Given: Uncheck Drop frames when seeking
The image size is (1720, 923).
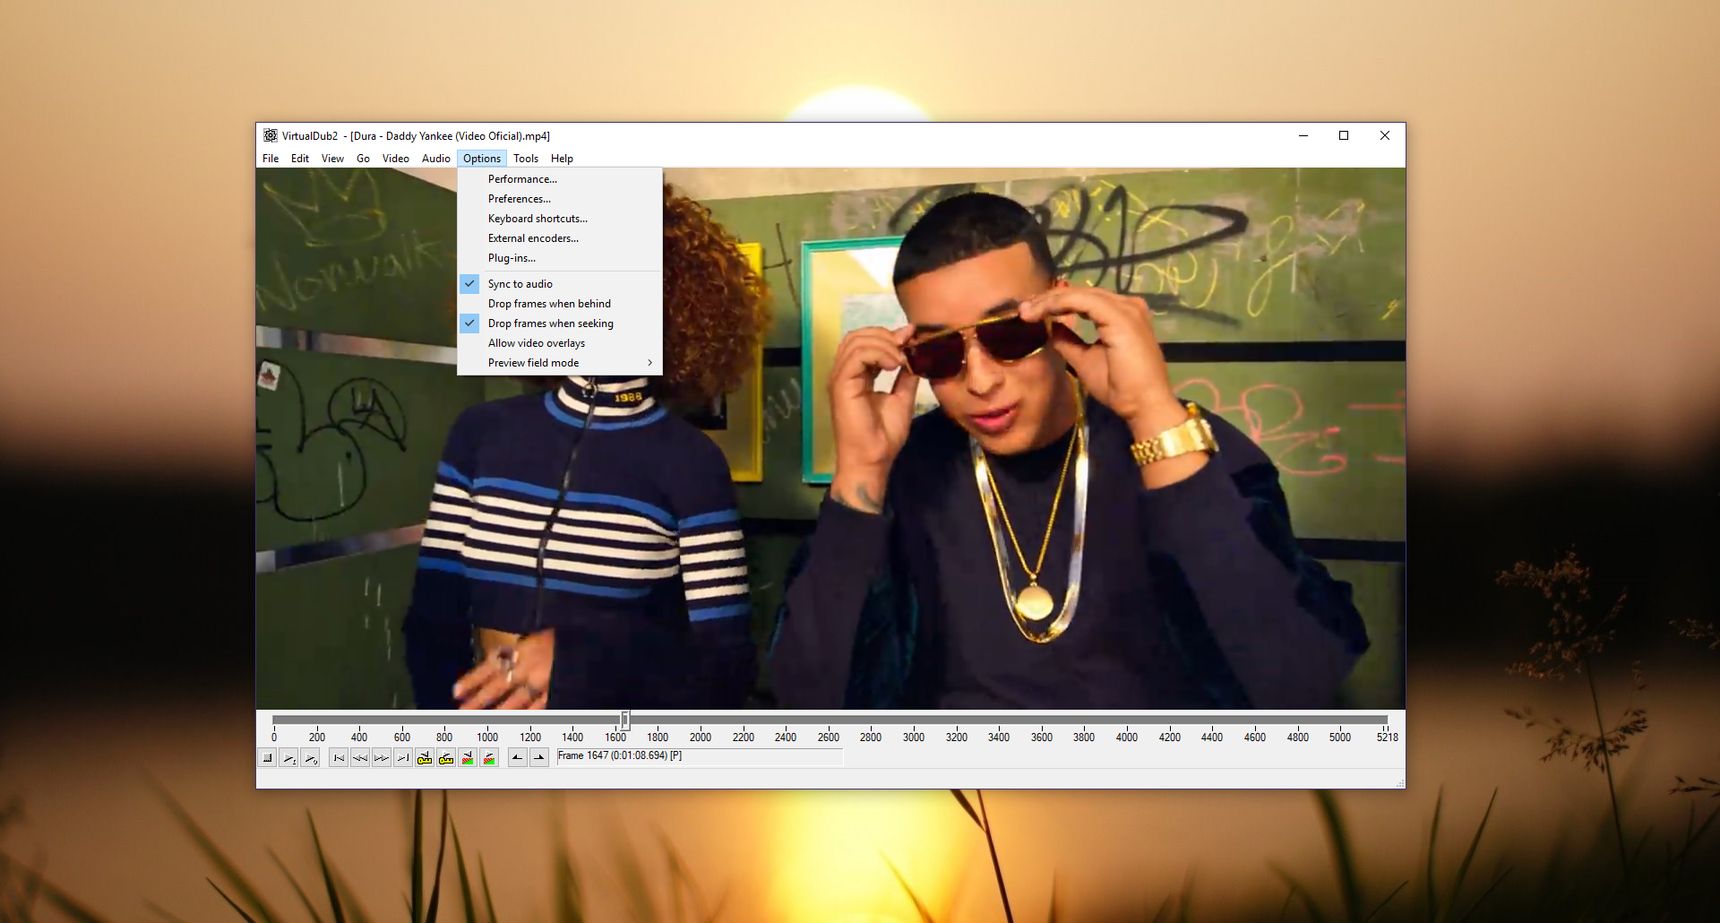Looking at the screenshot, I should coord(560,324).
